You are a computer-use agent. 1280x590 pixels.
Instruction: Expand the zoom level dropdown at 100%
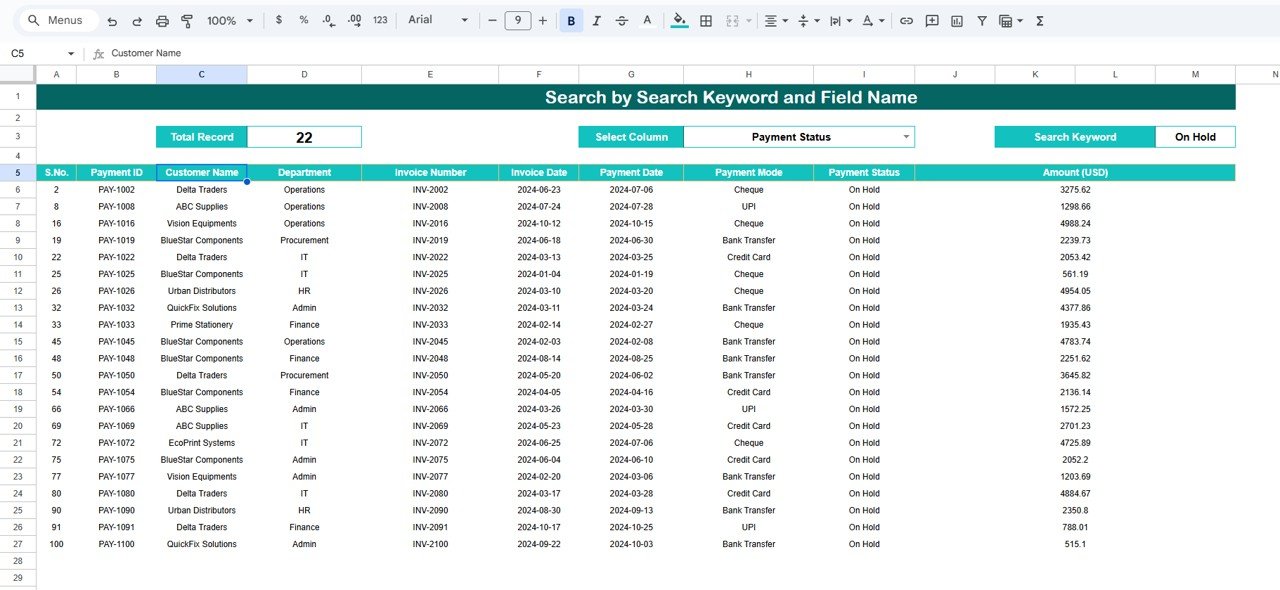tap(228, 19)
